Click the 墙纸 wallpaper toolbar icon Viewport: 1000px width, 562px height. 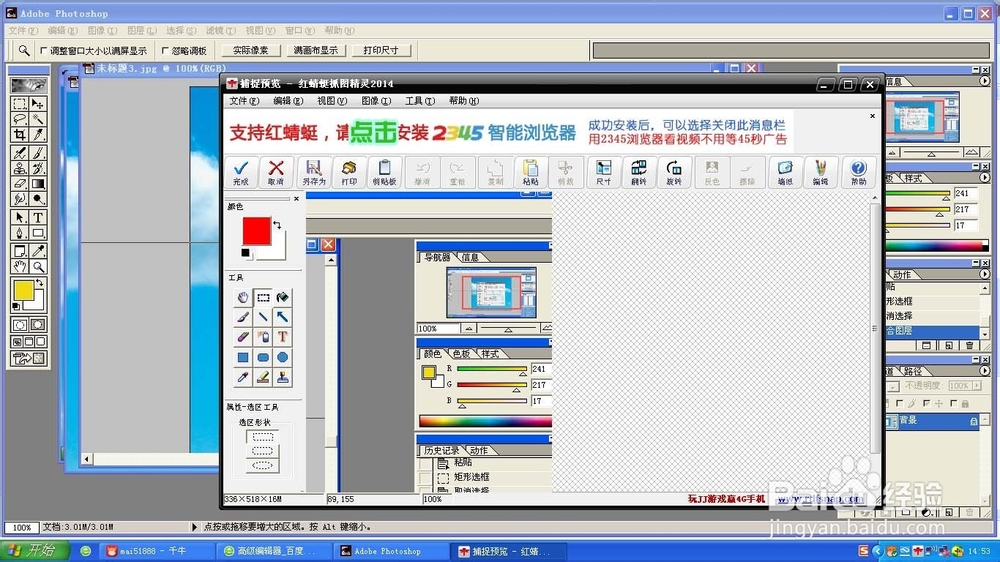(784, 172)
